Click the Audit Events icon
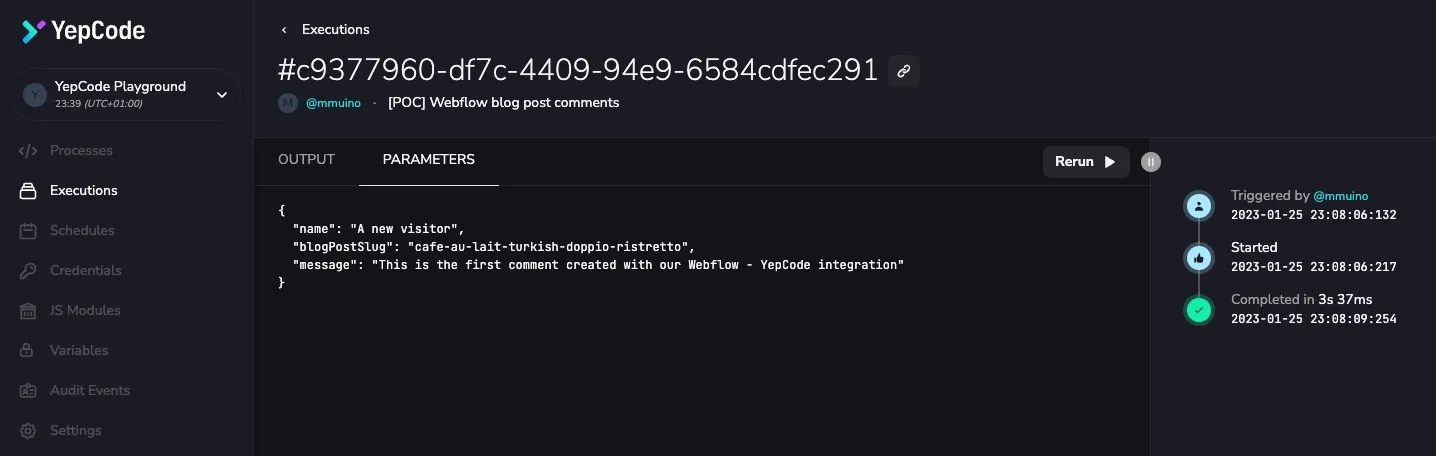1436x456 pixels. (x=29, y=391)
